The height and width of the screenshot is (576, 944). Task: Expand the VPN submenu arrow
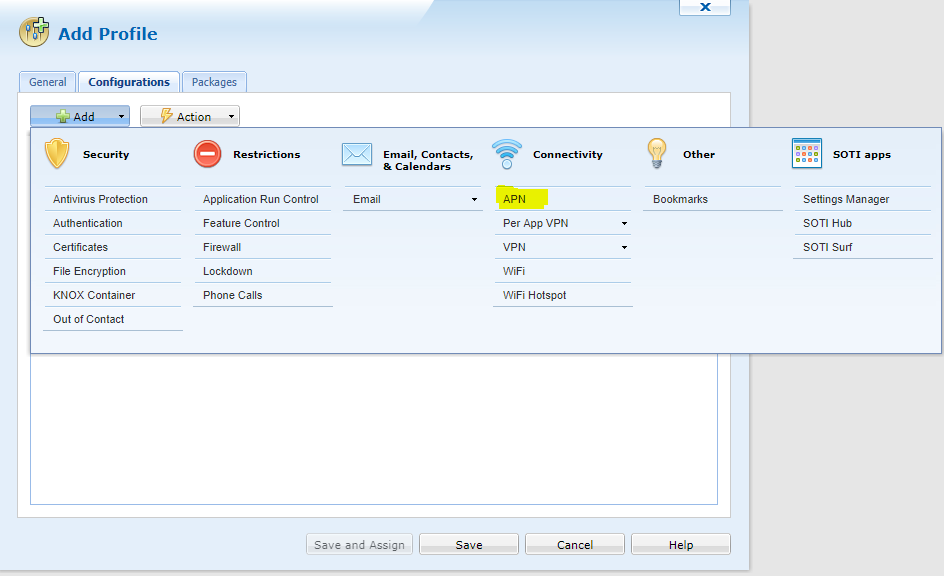pos(624,247)
